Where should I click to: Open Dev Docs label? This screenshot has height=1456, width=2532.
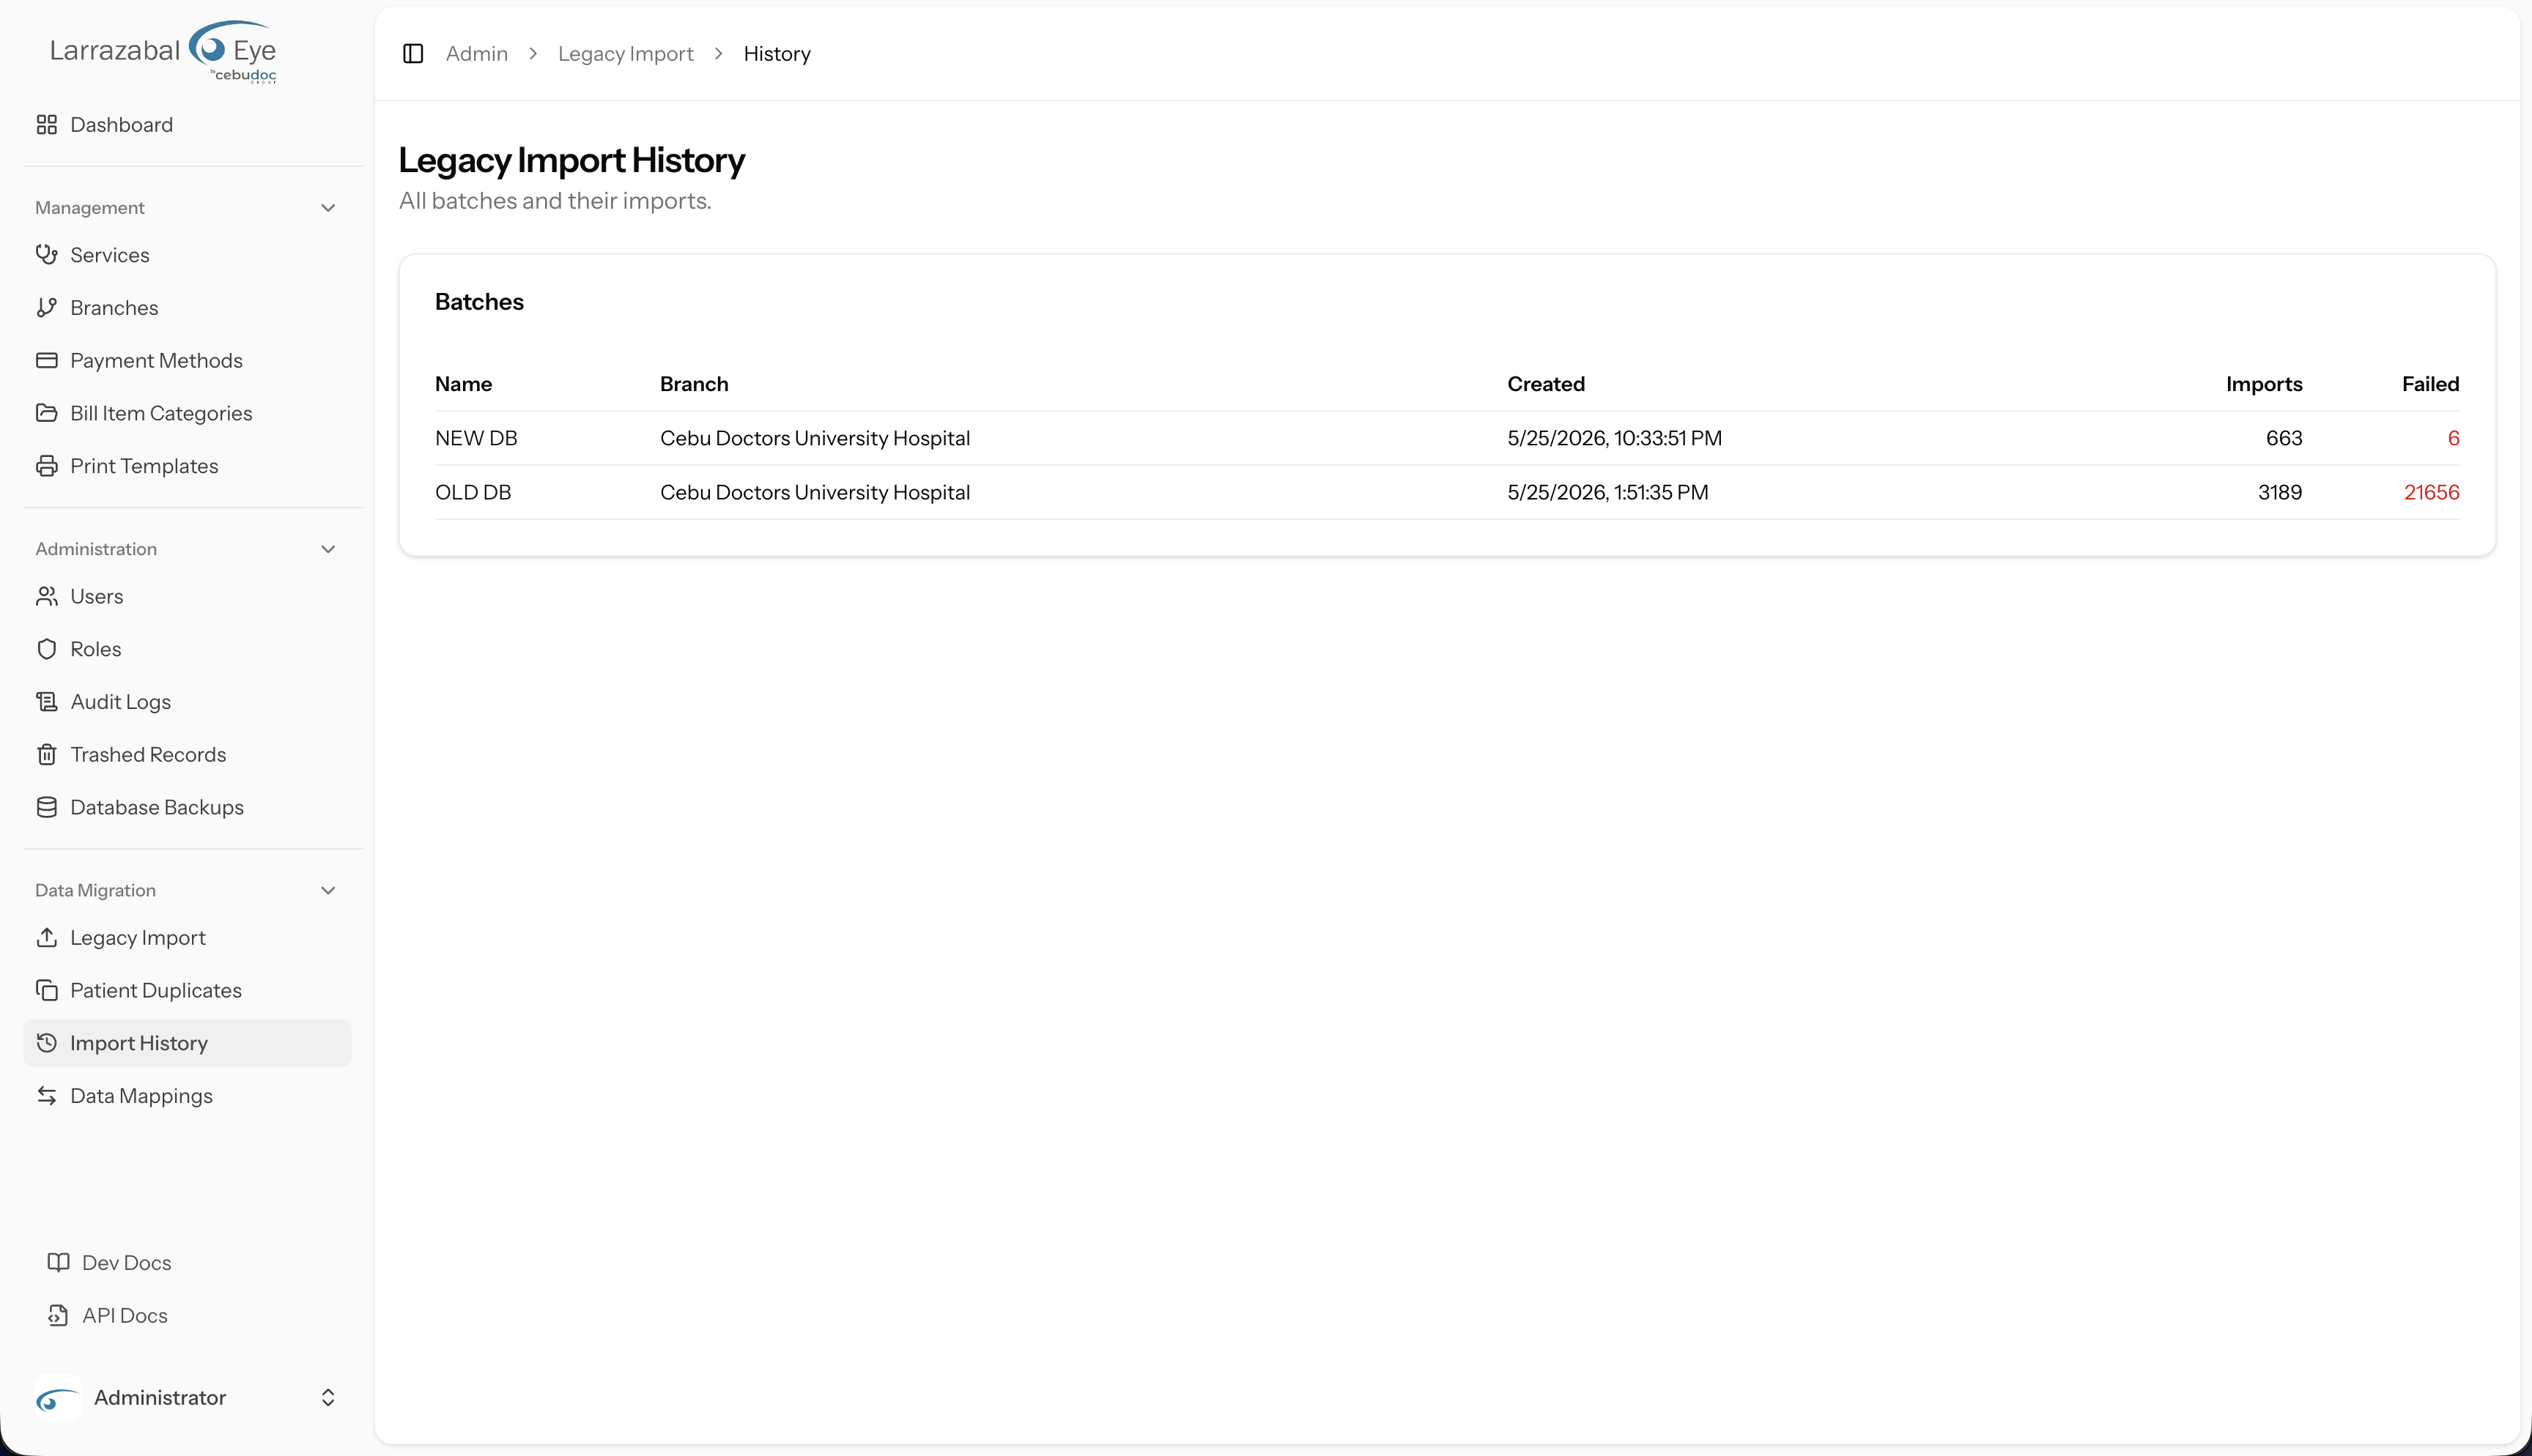[x=127, y=1263]
